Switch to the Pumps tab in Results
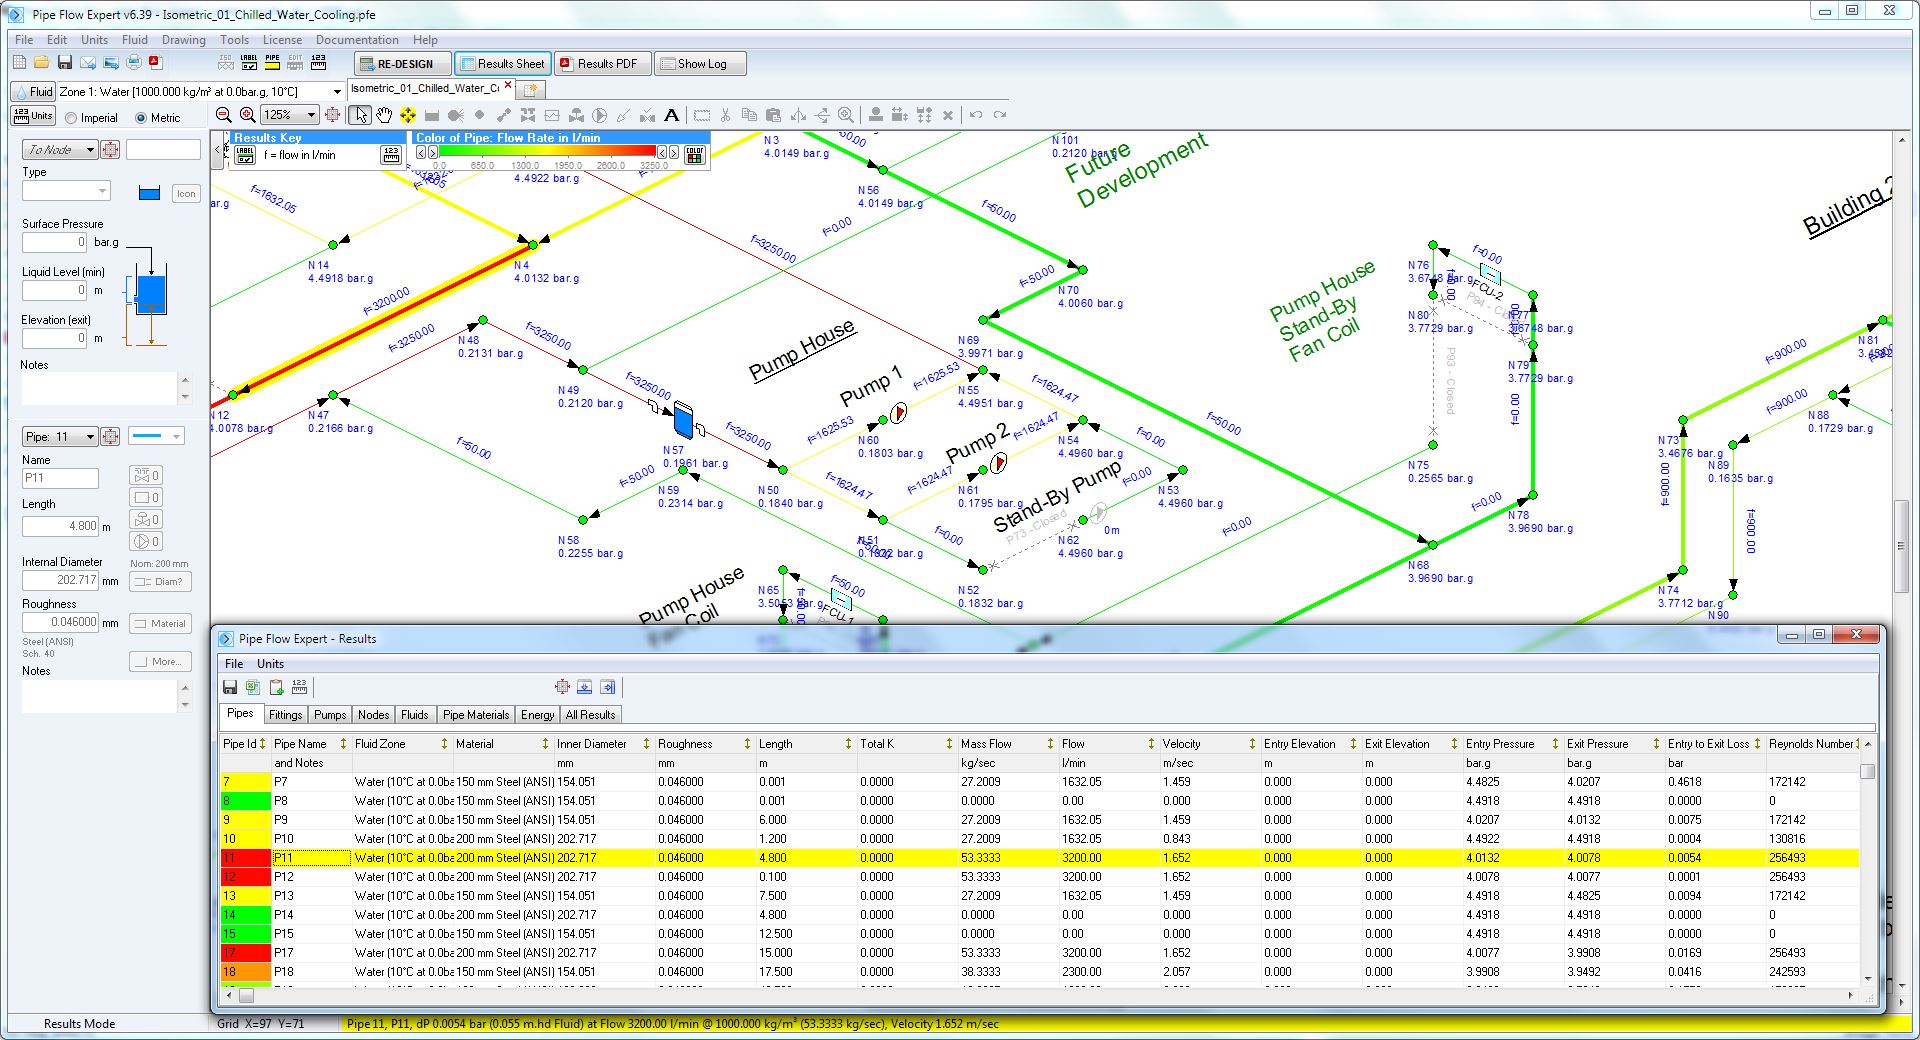Screen dimensions: 1920x1040 pos(330,715)
